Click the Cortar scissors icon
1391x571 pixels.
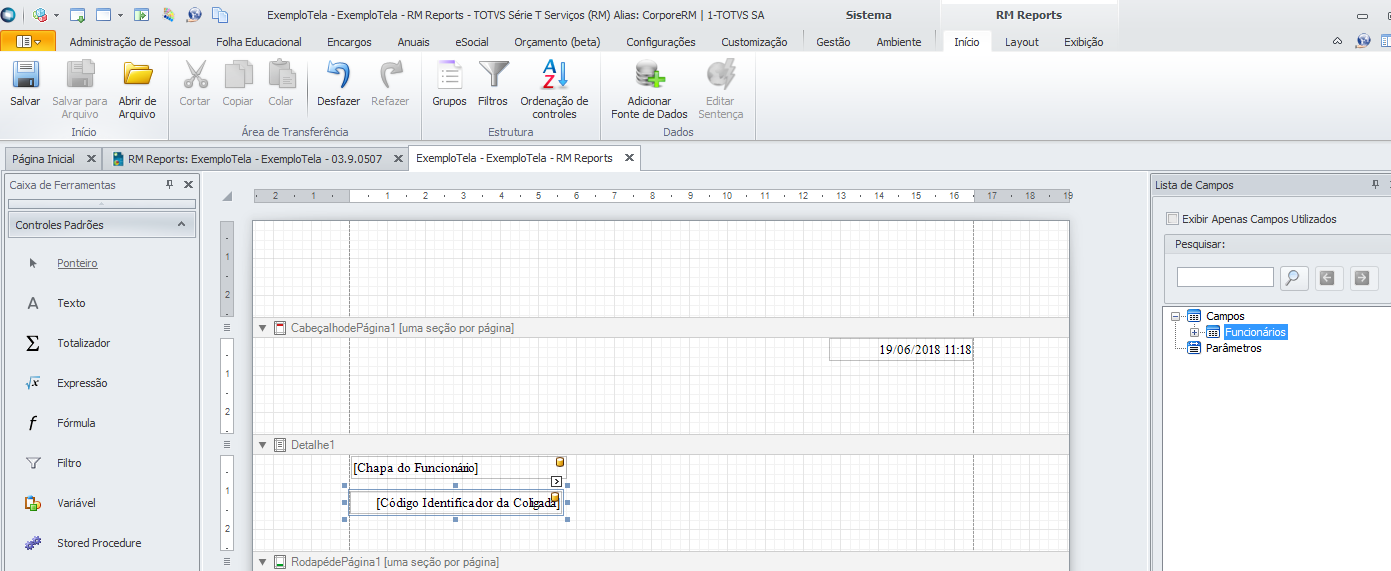195,75
